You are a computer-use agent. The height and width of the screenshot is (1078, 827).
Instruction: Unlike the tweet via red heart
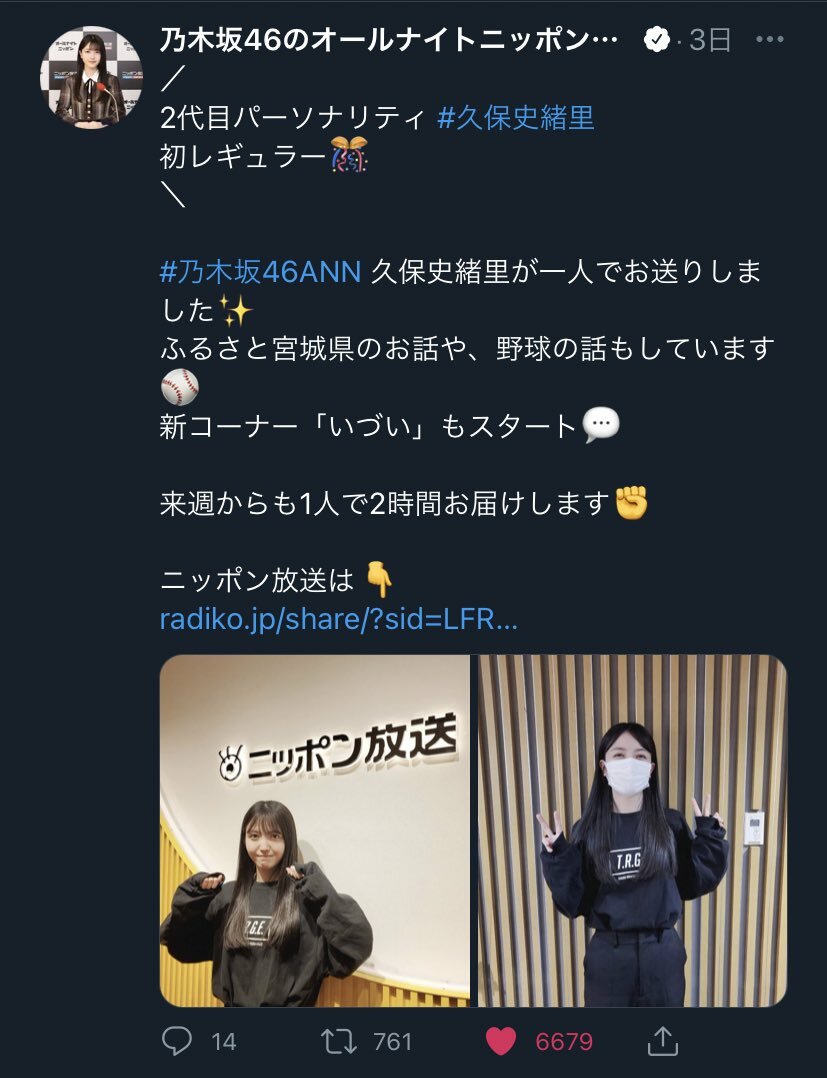[500, 1042]
